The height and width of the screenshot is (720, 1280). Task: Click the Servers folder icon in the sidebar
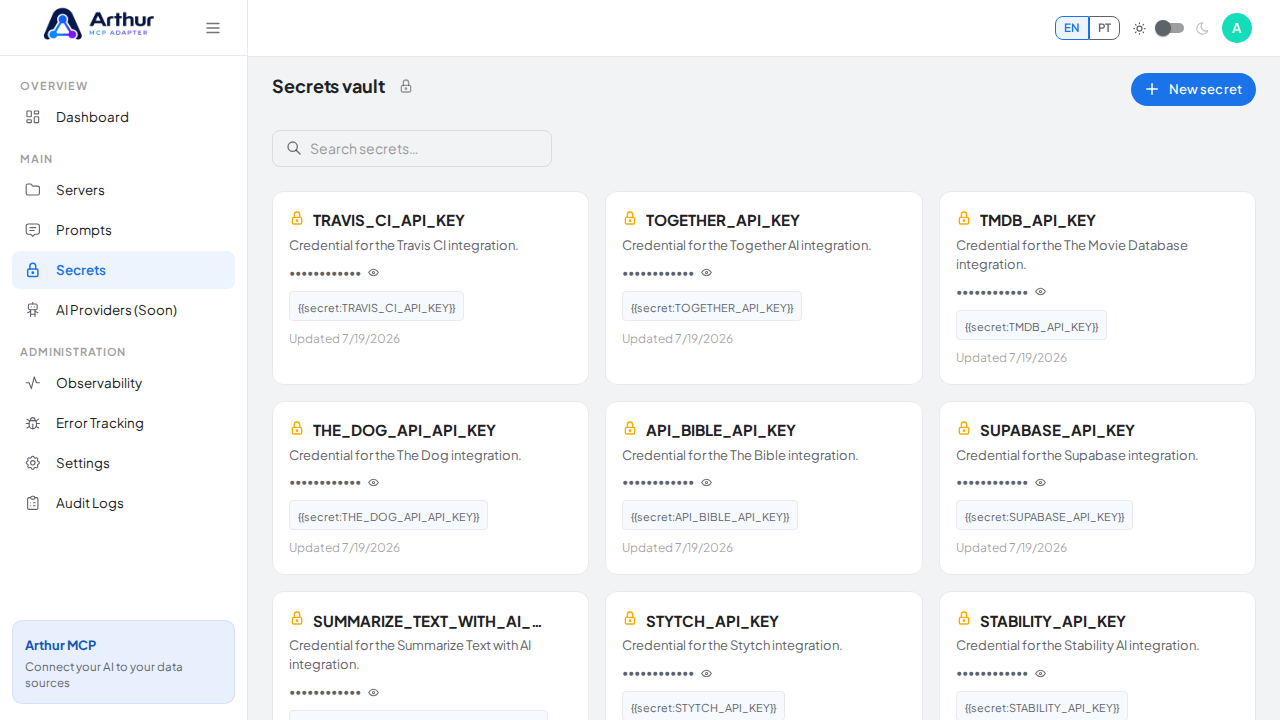click(33, 190)
